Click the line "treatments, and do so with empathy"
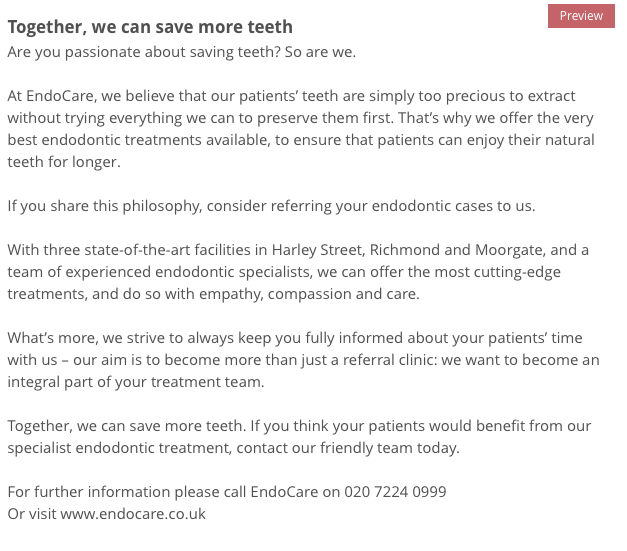 coord(213,294)
